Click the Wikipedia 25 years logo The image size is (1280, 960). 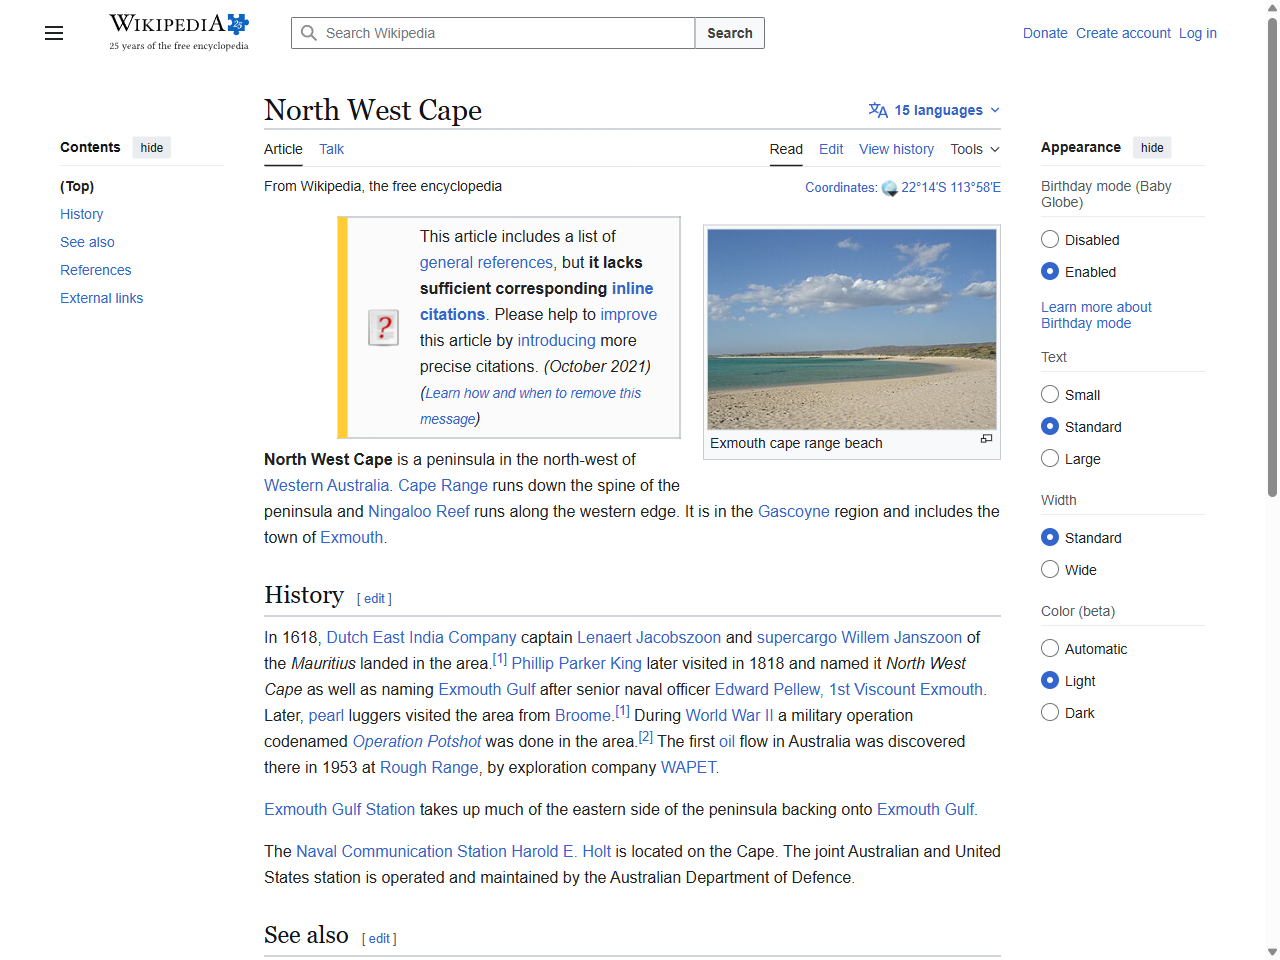tap(179, 32)
